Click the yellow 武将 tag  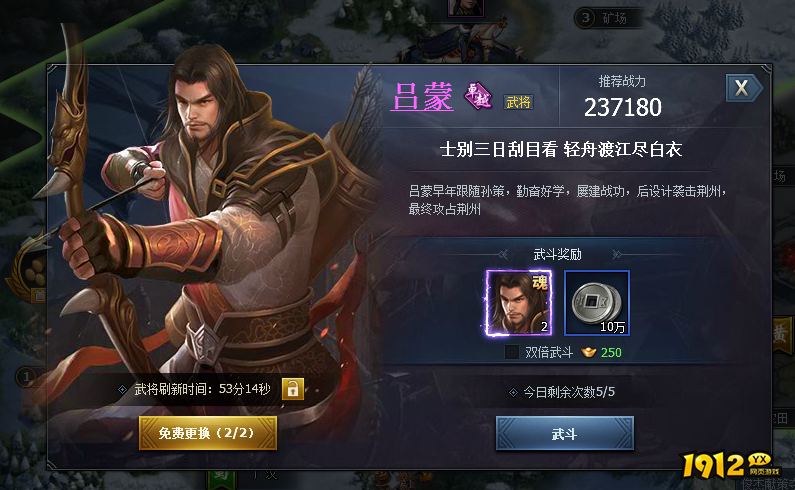pos(518,102)
